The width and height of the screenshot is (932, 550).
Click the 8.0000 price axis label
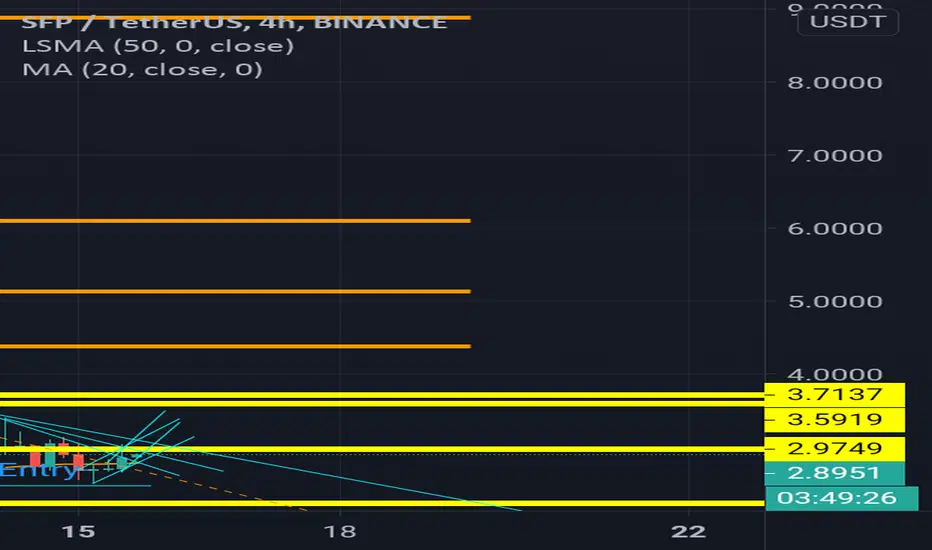coord(835,83)
